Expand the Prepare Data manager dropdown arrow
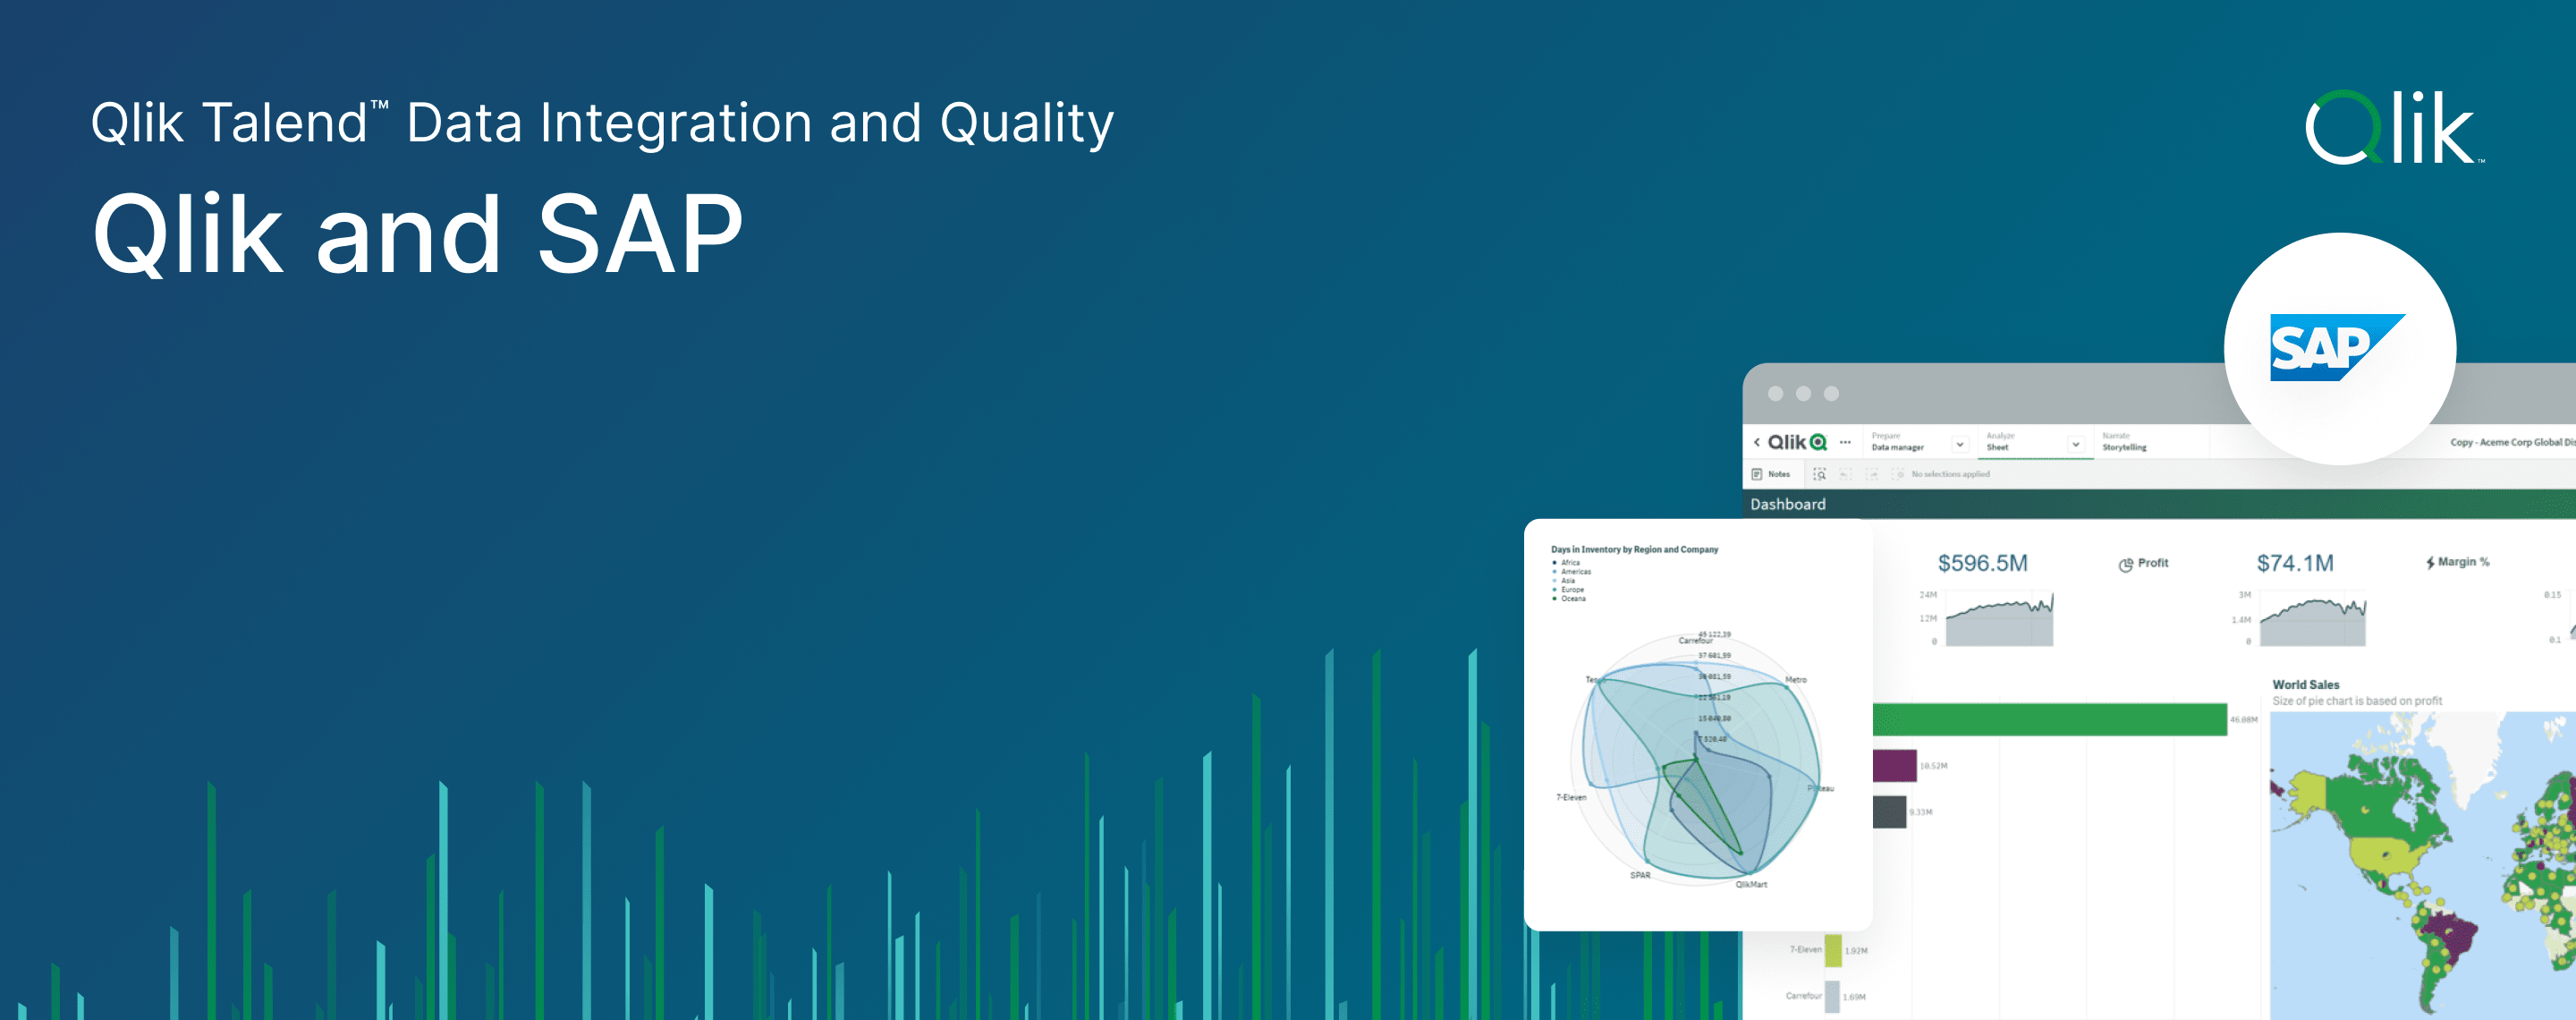The height and width of the screenshot is (1020, 2576). coord(1960,444)
